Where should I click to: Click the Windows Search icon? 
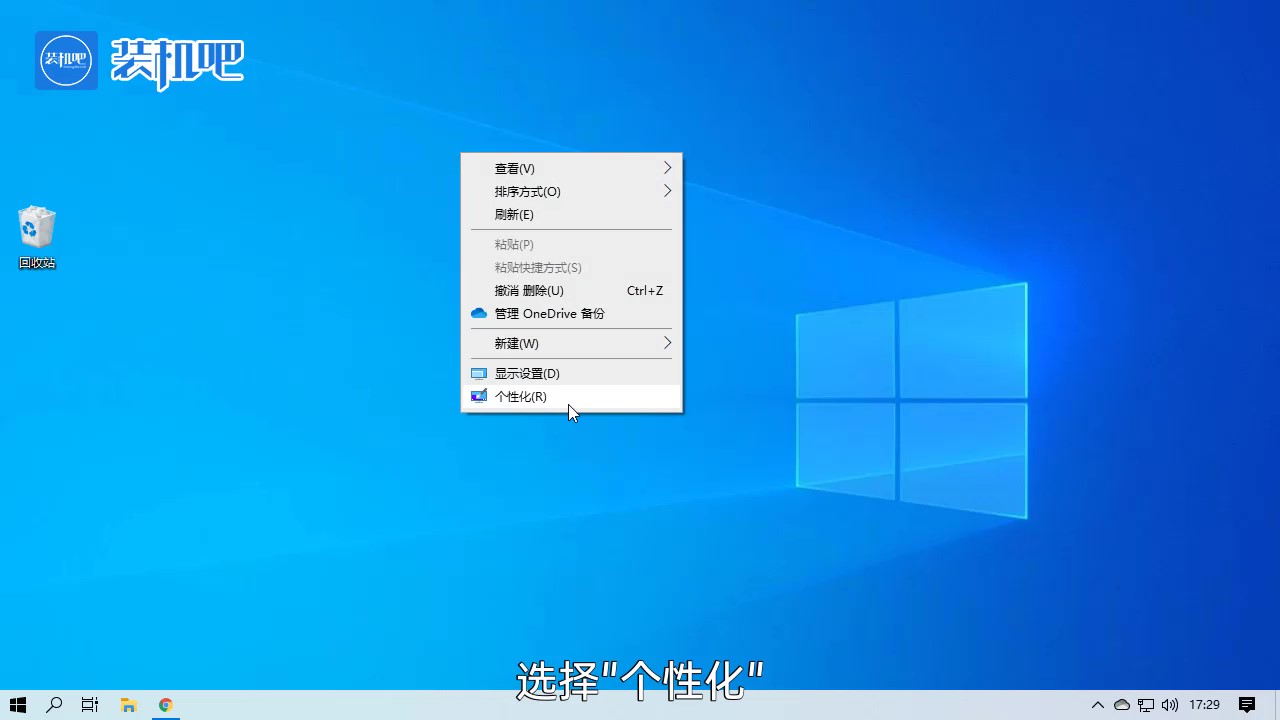click(x=54, y=706)
